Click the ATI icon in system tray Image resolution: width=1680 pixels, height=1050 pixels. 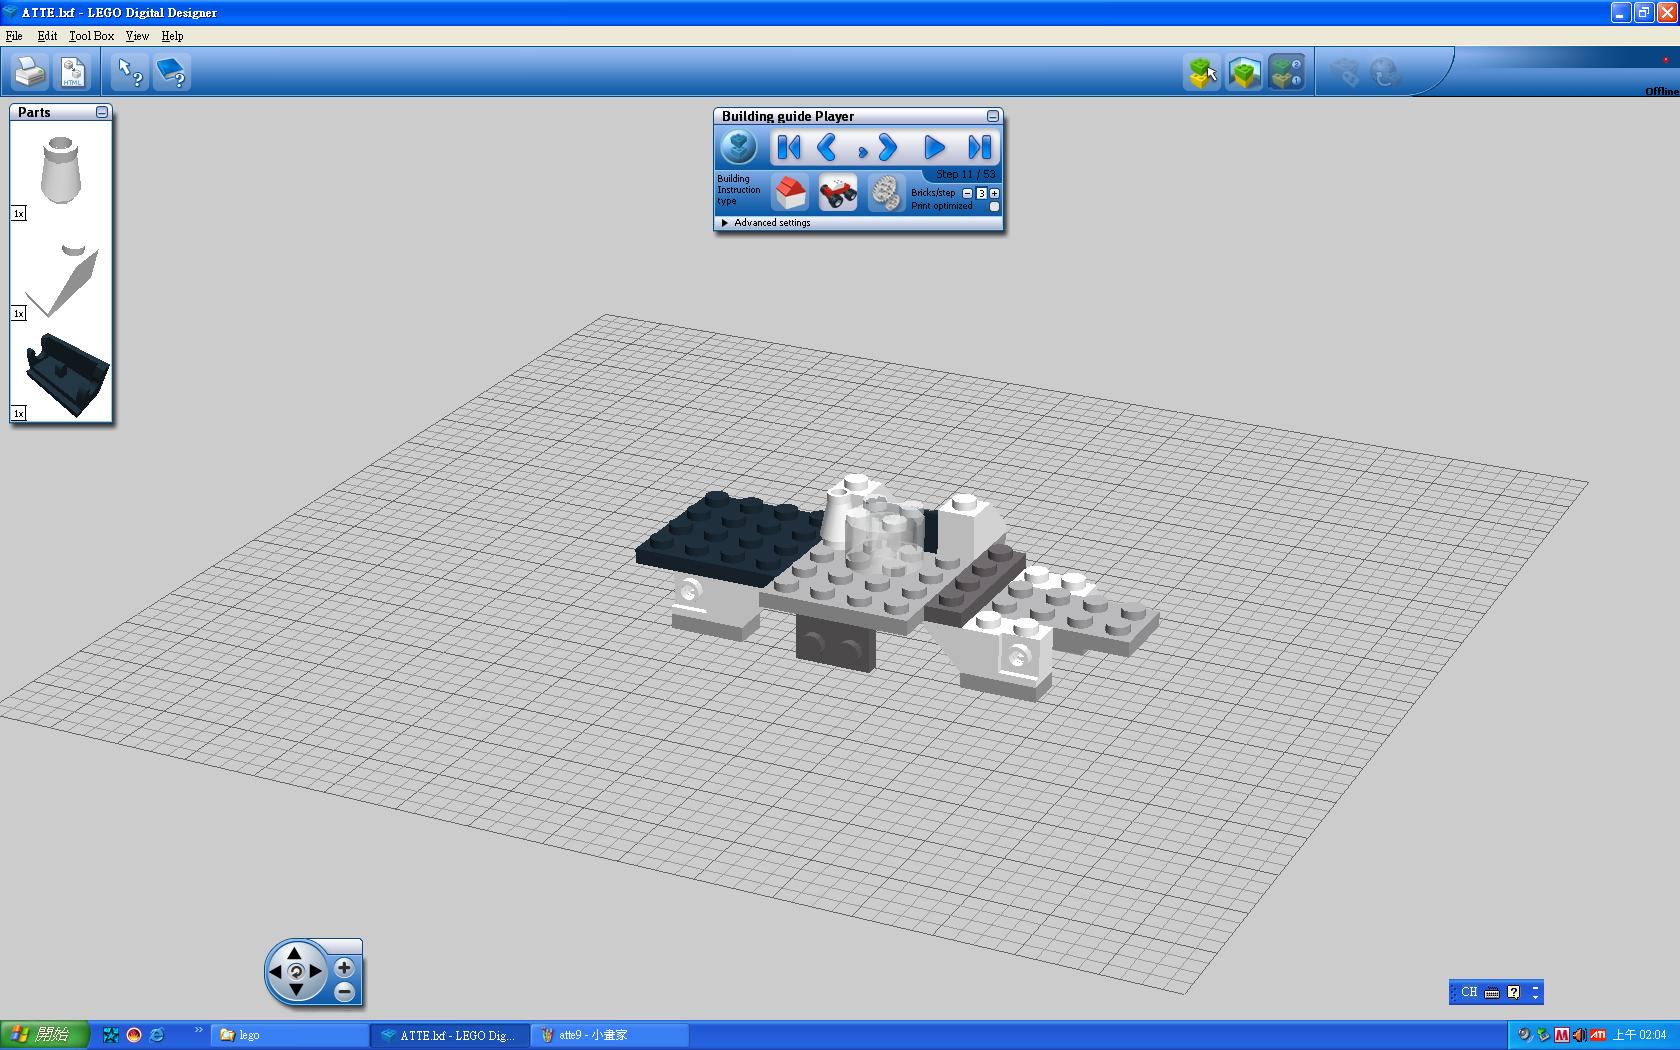pyautogui.click(x=1598, y=1035)
